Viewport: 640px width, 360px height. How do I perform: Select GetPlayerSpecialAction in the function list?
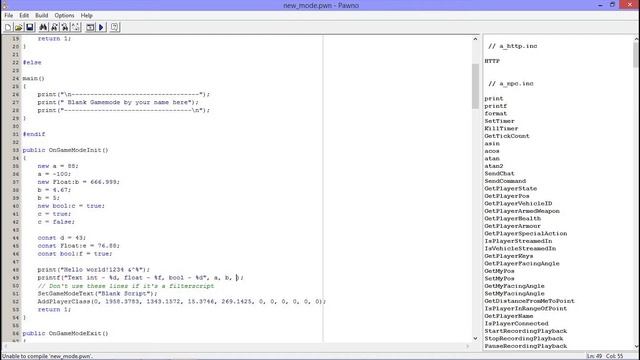coord(525,233)
